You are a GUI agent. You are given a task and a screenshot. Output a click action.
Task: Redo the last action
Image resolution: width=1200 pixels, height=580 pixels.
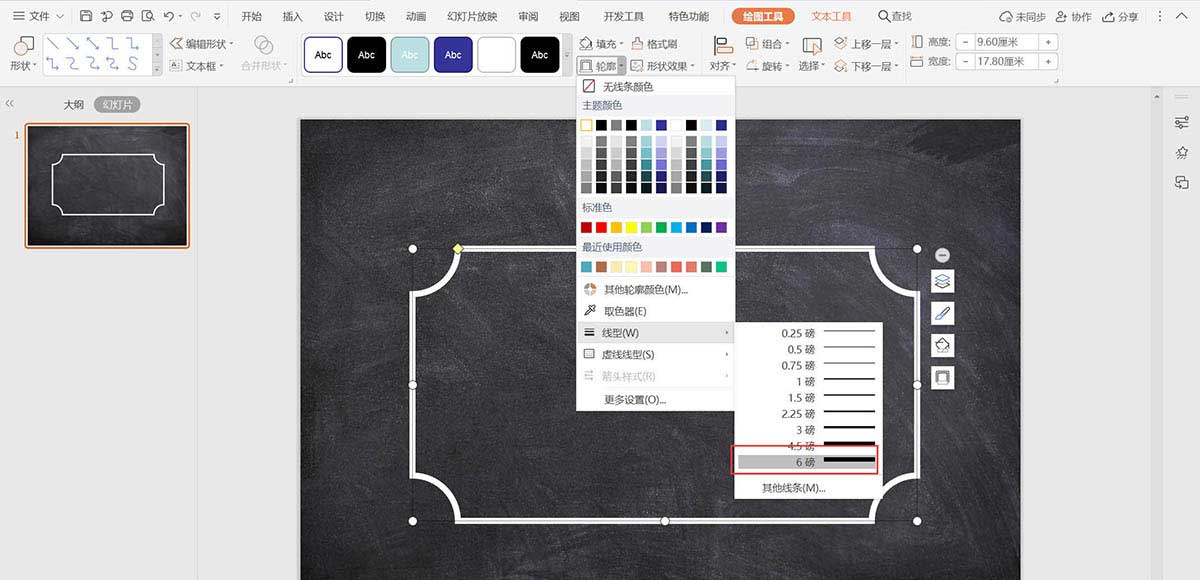click(195, 16)
